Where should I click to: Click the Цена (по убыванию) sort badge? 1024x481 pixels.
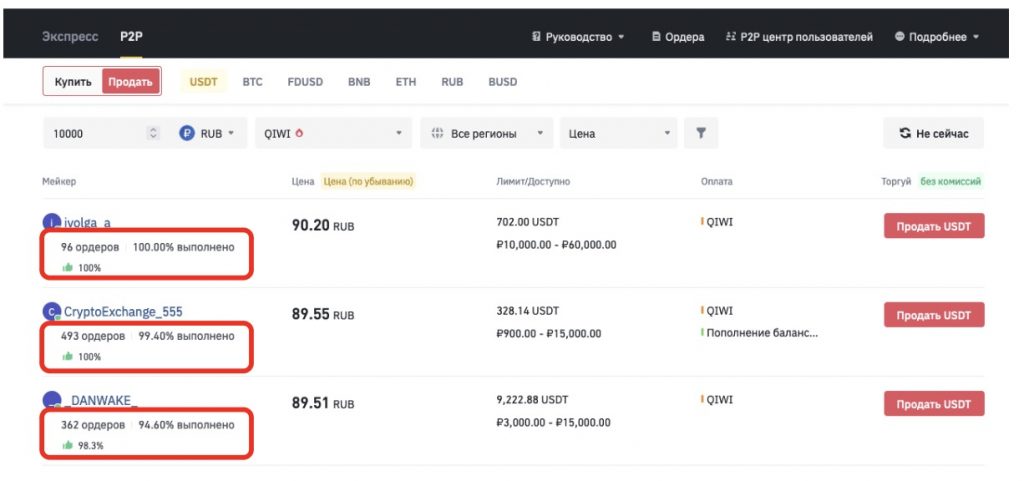[368, 181]
